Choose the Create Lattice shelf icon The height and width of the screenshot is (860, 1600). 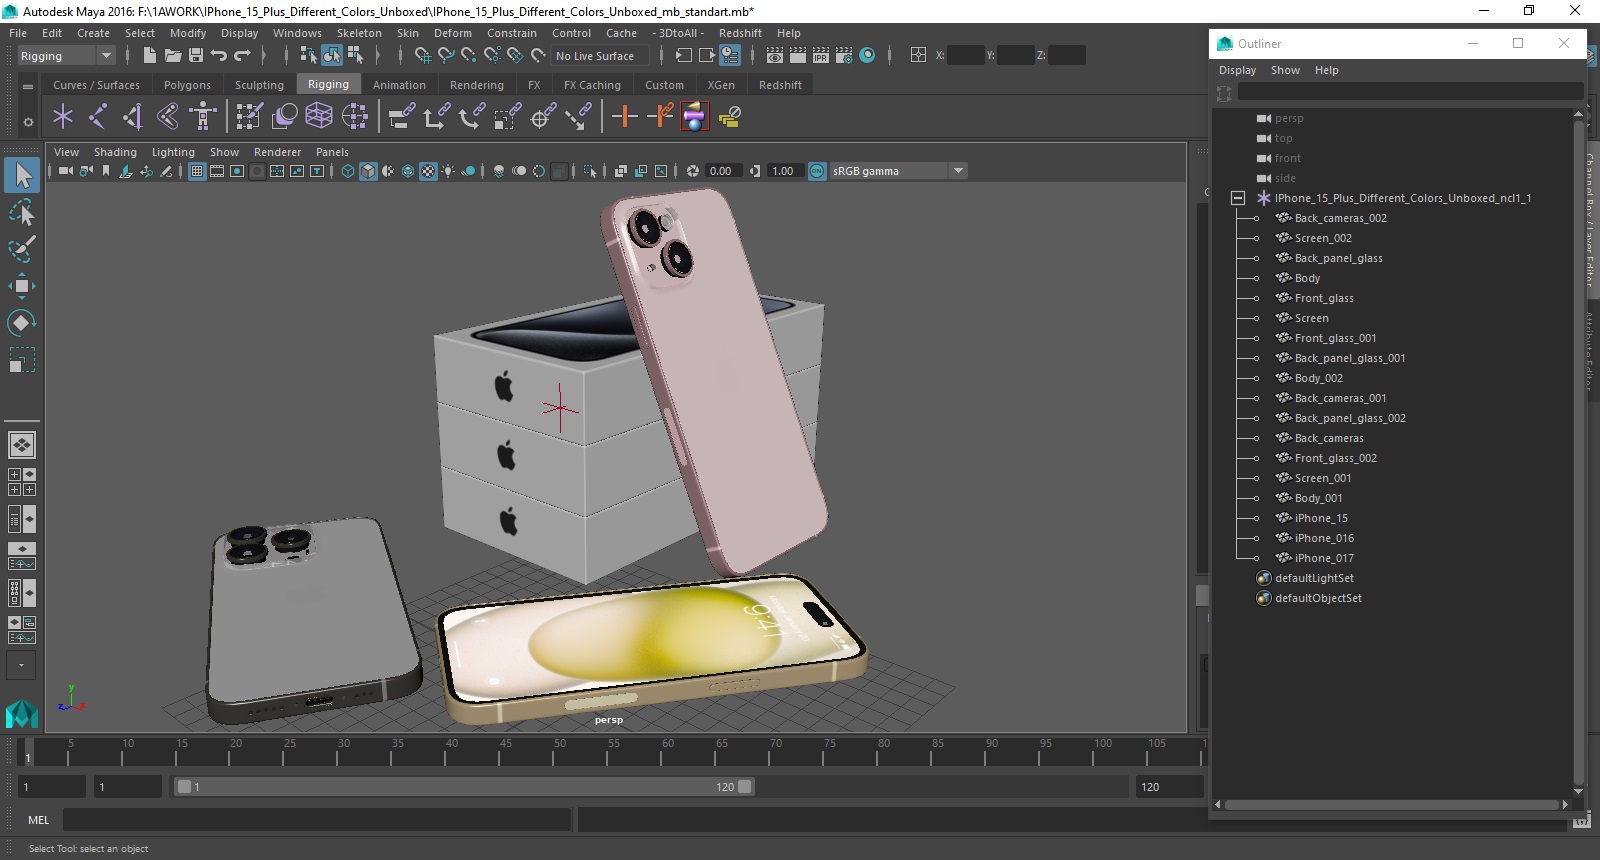[319, 117]
